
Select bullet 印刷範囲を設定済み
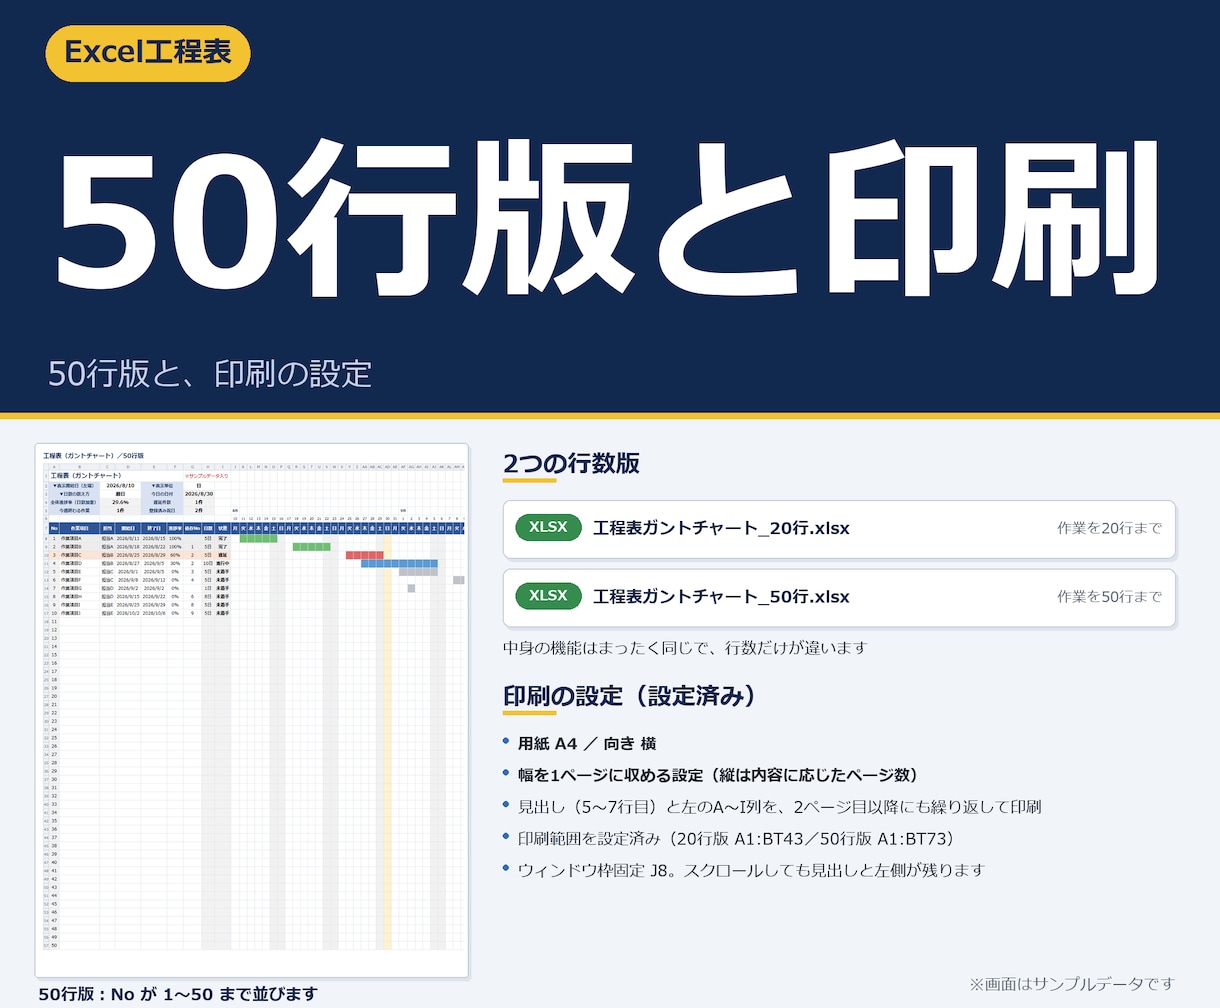tap(736, 839)
